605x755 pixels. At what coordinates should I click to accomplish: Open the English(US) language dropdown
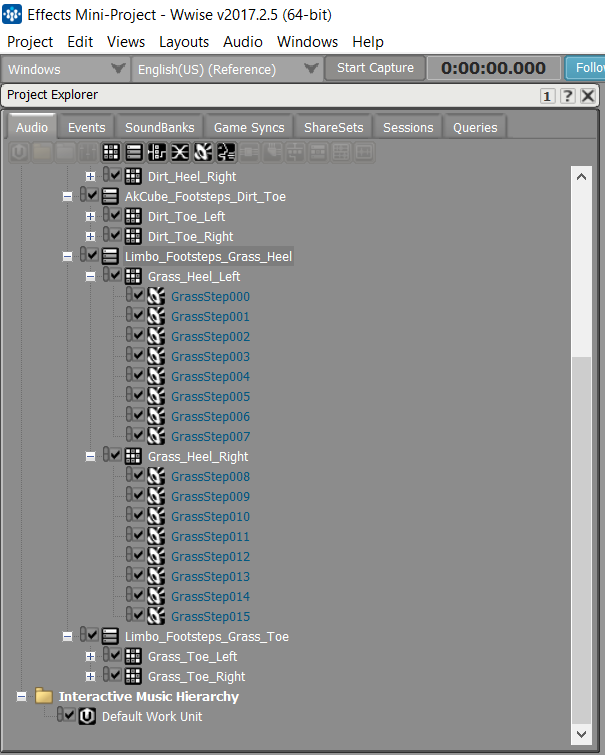227,69
